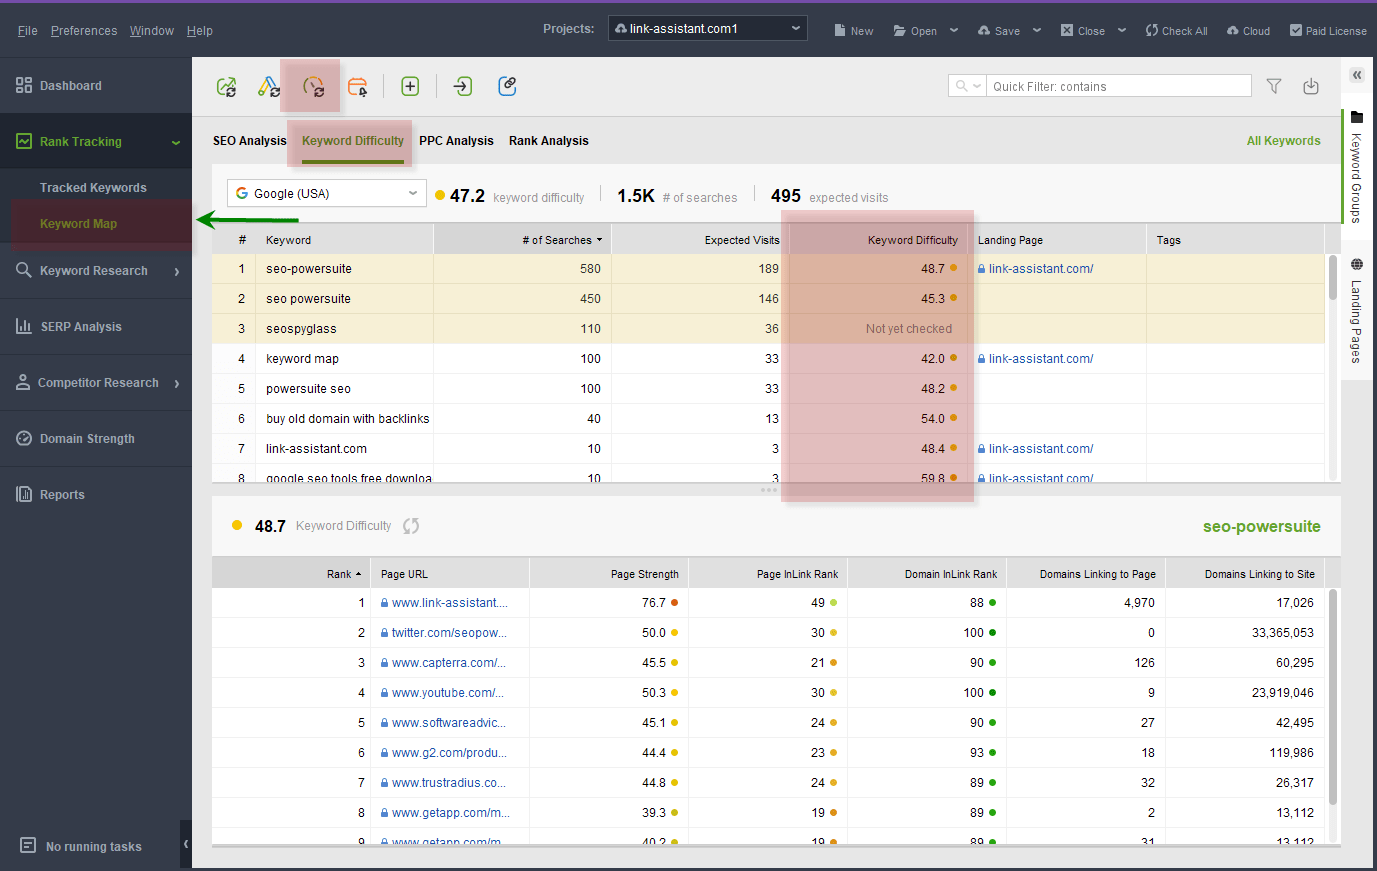
Task: Select the seospyglass keyword row
Action: point(768,329)
